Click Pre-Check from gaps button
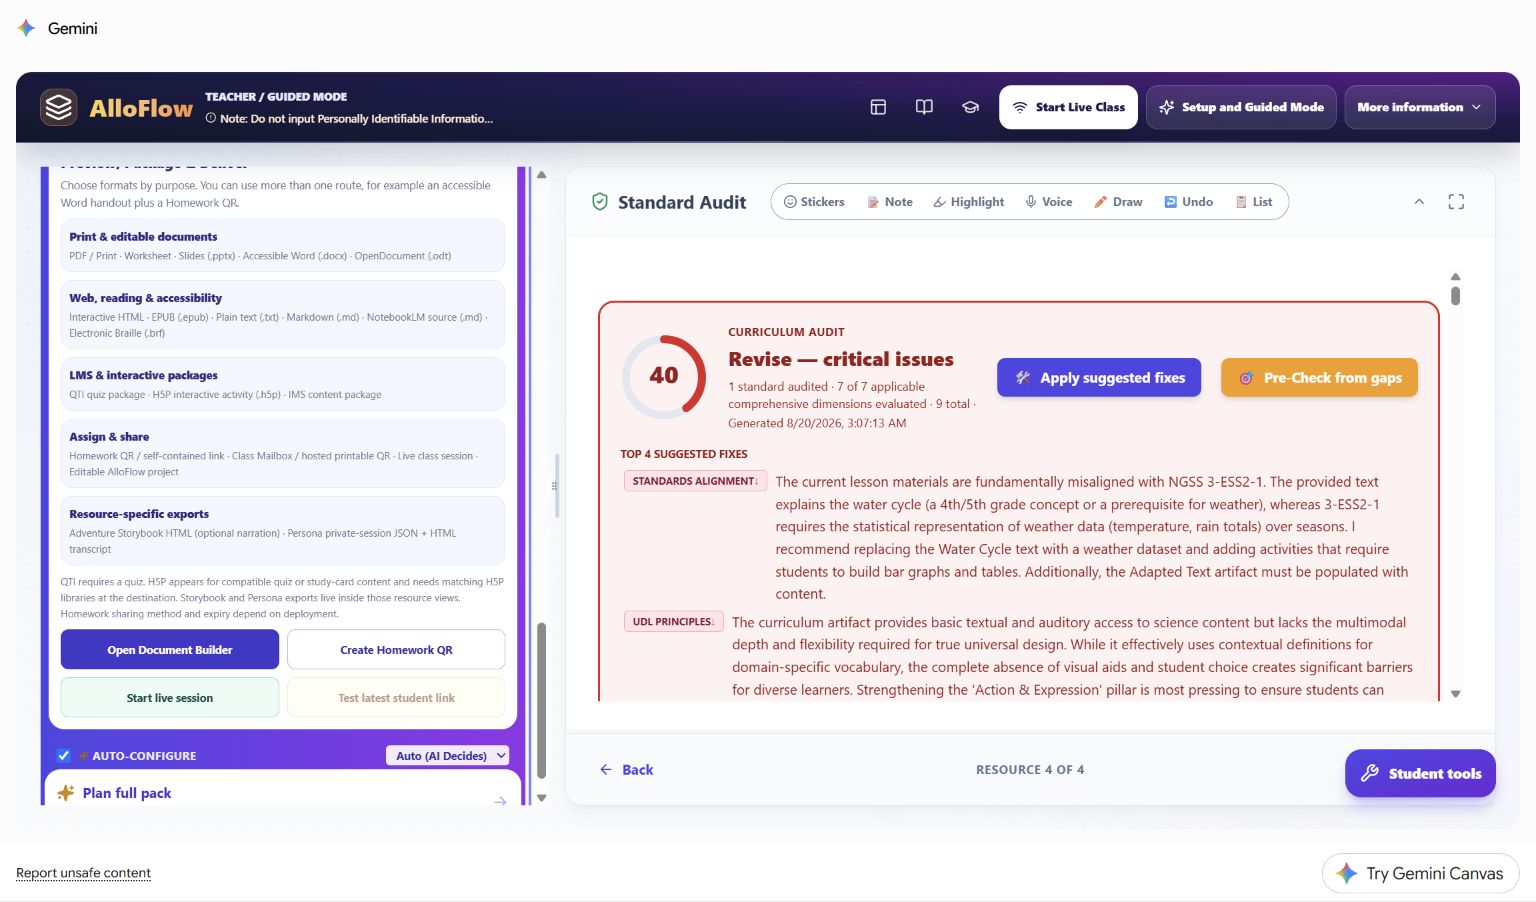This screenshot has height=902, width=1536. [x=1319, y=378]
